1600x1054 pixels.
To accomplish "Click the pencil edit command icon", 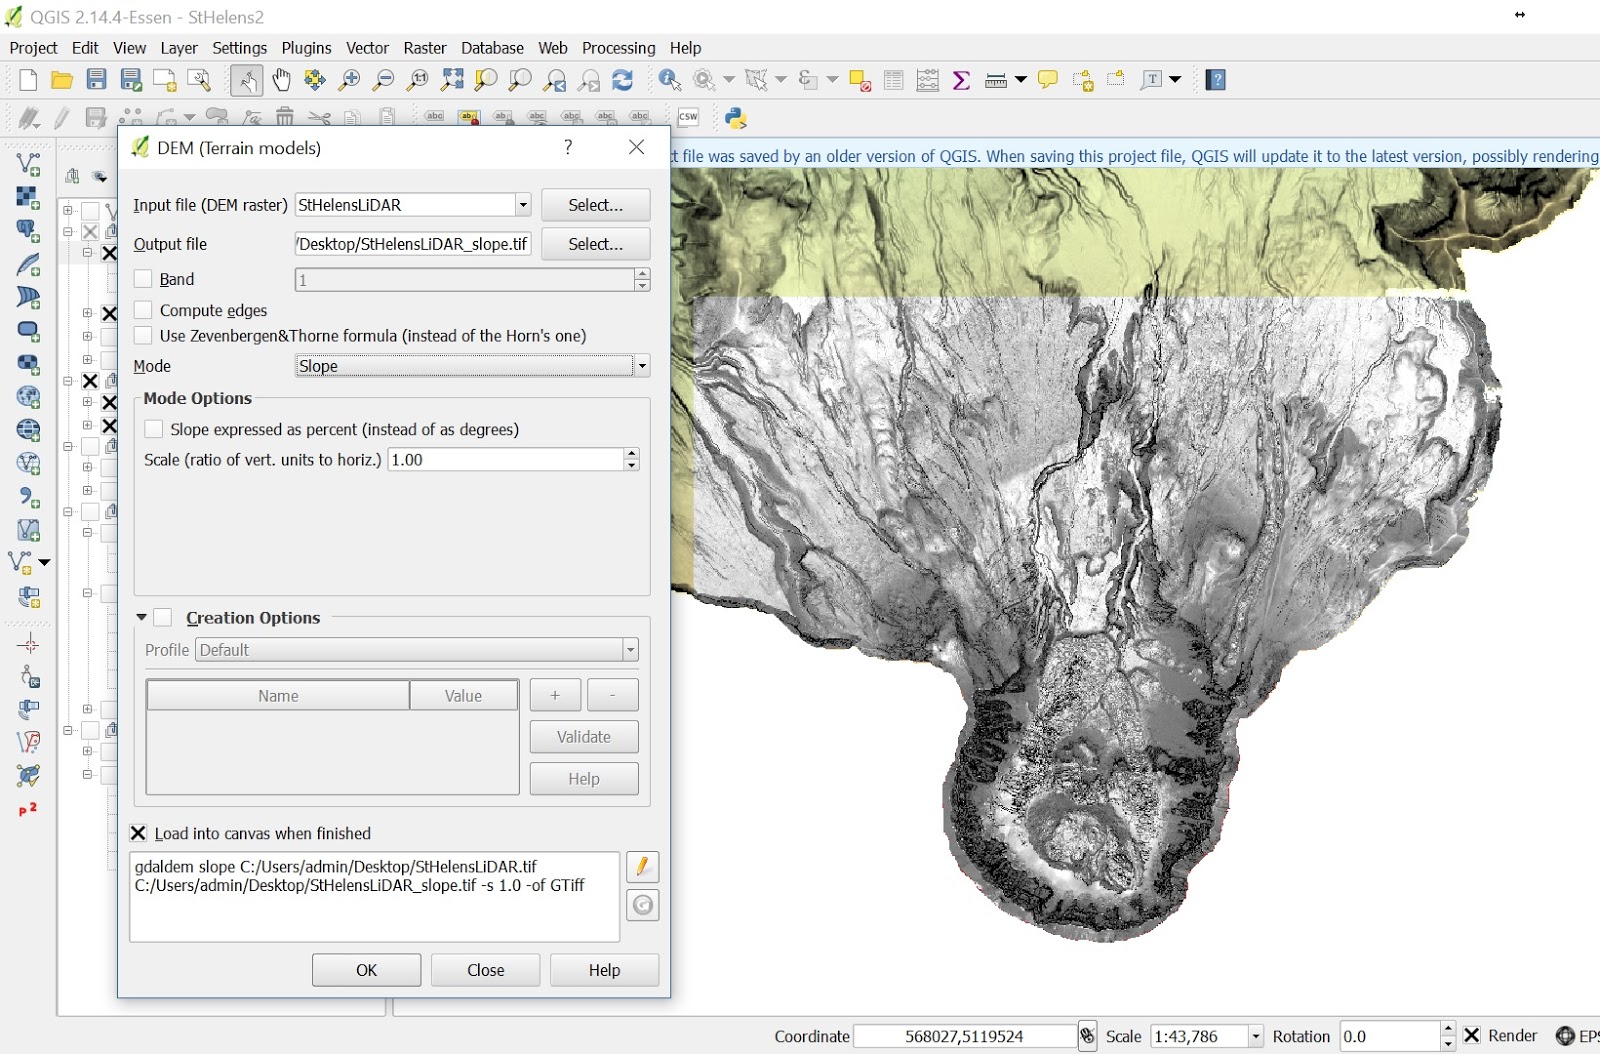I will (x=642, y=867).
